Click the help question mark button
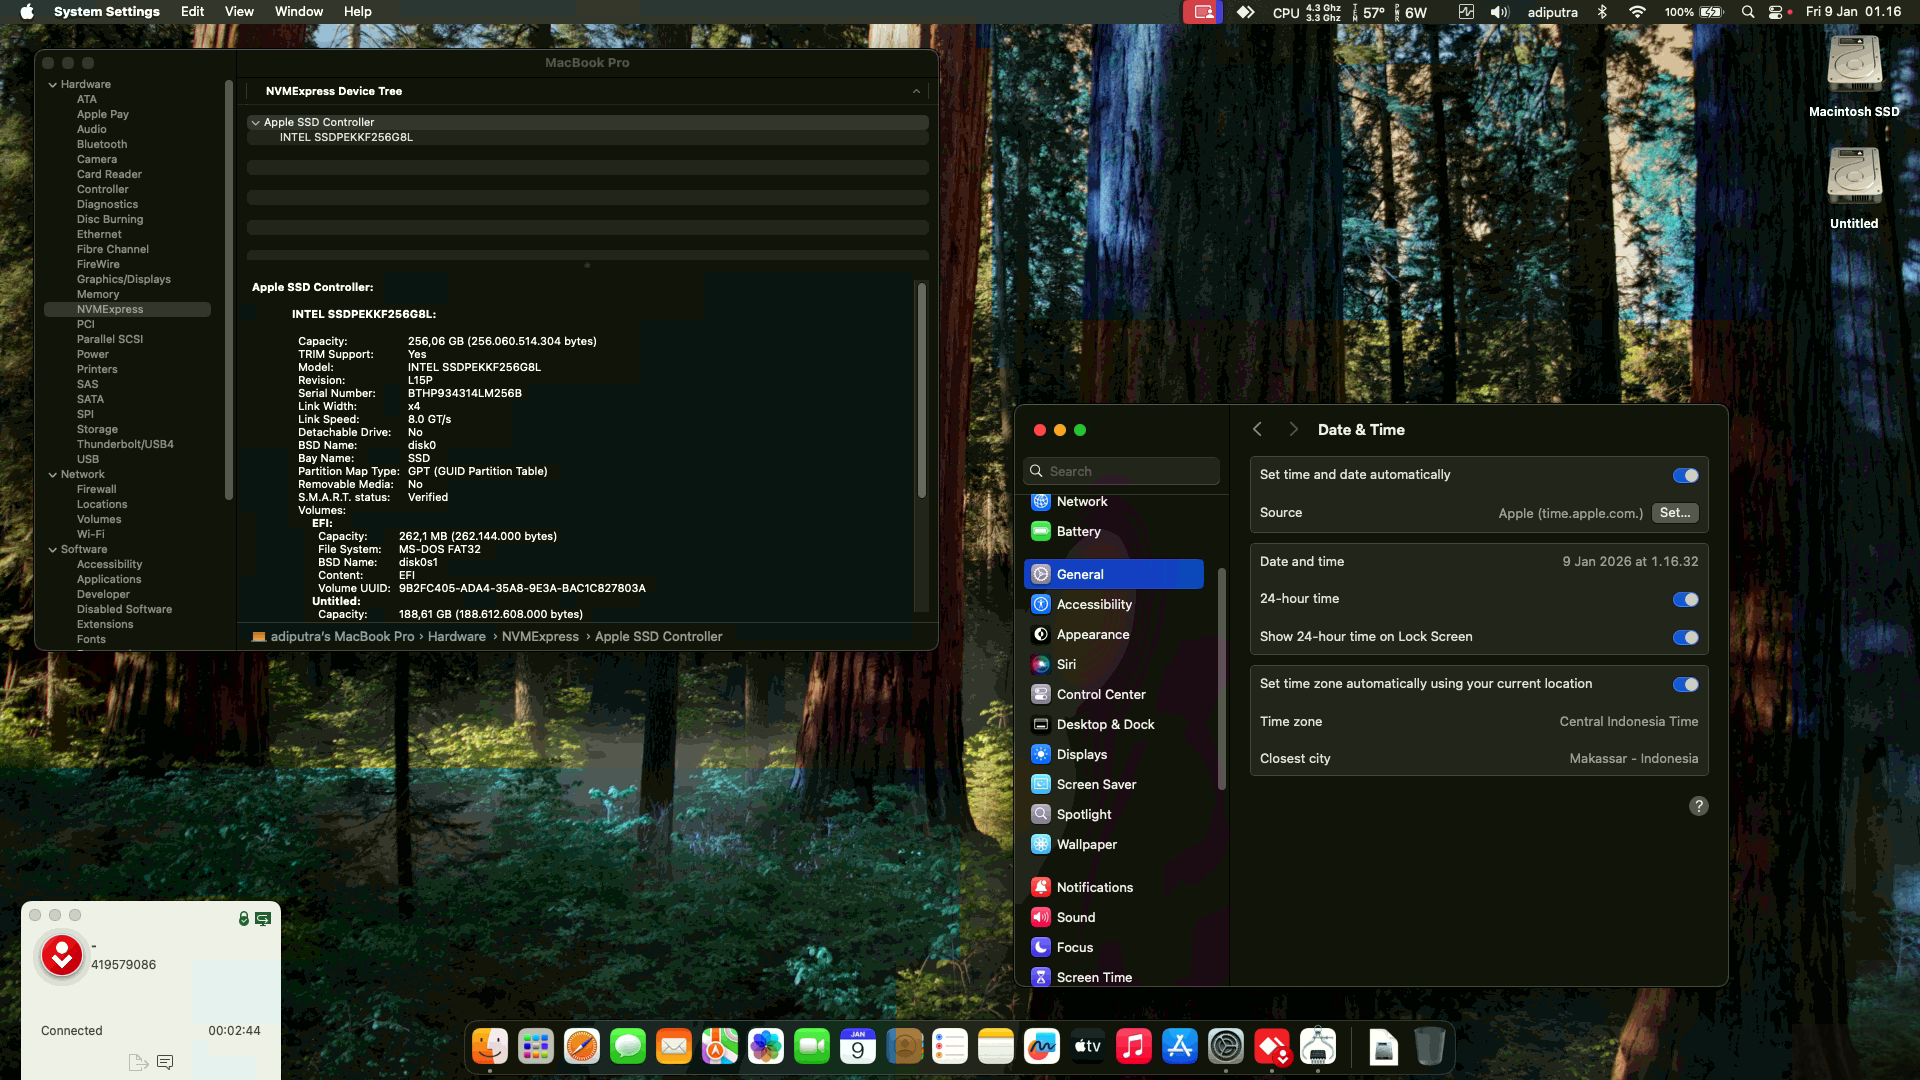The width and height of the screenshot is (1920, 1080). click(1698, 806)
